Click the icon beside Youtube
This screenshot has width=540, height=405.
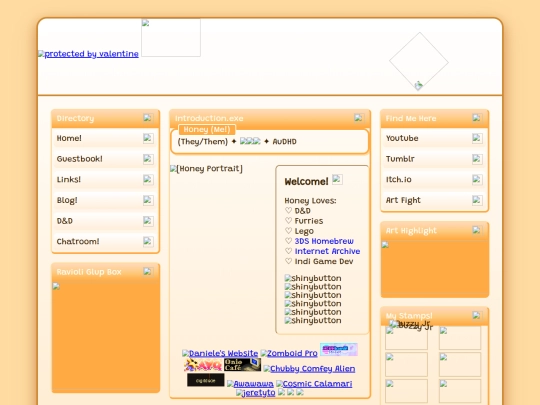(477, 138)
